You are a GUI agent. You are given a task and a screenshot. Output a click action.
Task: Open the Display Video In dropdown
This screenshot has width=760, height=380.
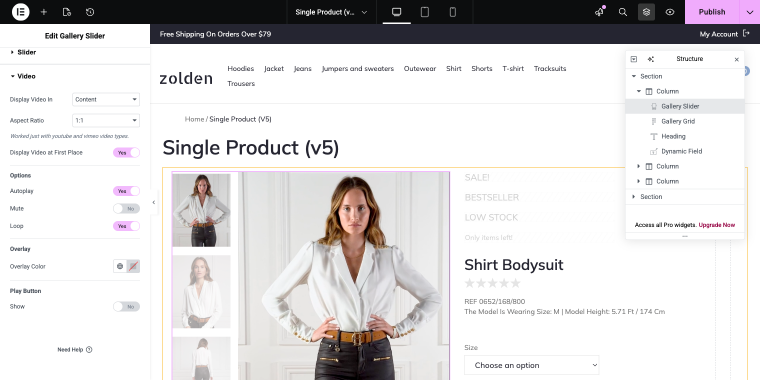pos(106,99)
